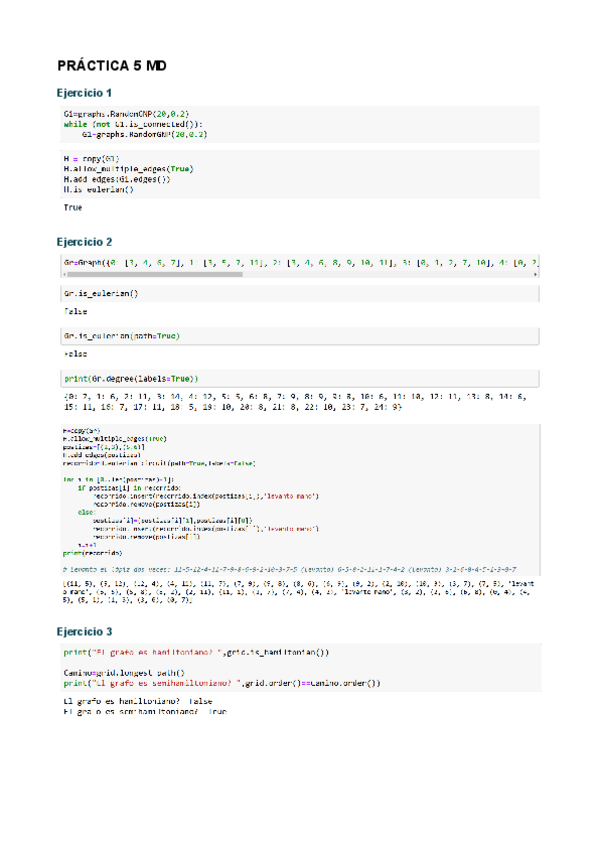This screenshot has width=600, height=848.
Task: Click the recorrido edge list output
Action: click(x=300, y=592)
